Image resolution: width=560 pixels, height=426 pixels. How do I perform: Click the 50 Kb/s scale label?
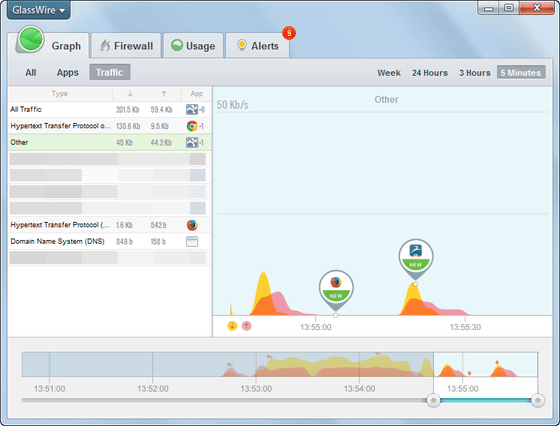pyautogui.click(x=232, y=105)
